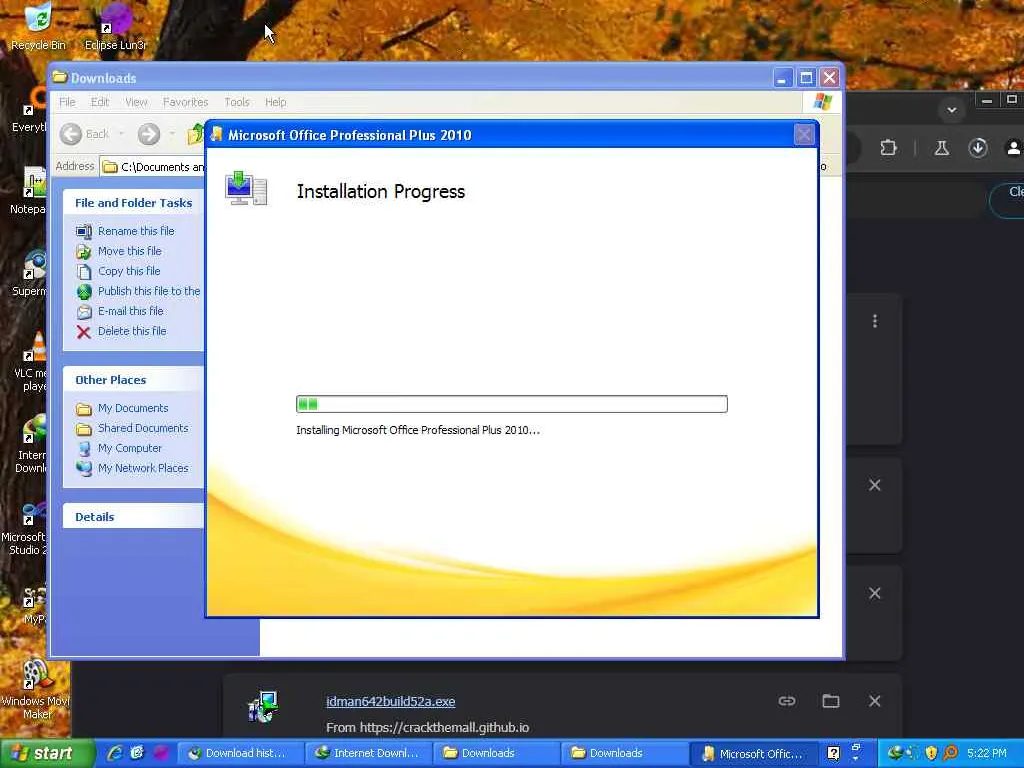
Task: Open Edit menu in Downloads window
Action: [x=100, y=102]
